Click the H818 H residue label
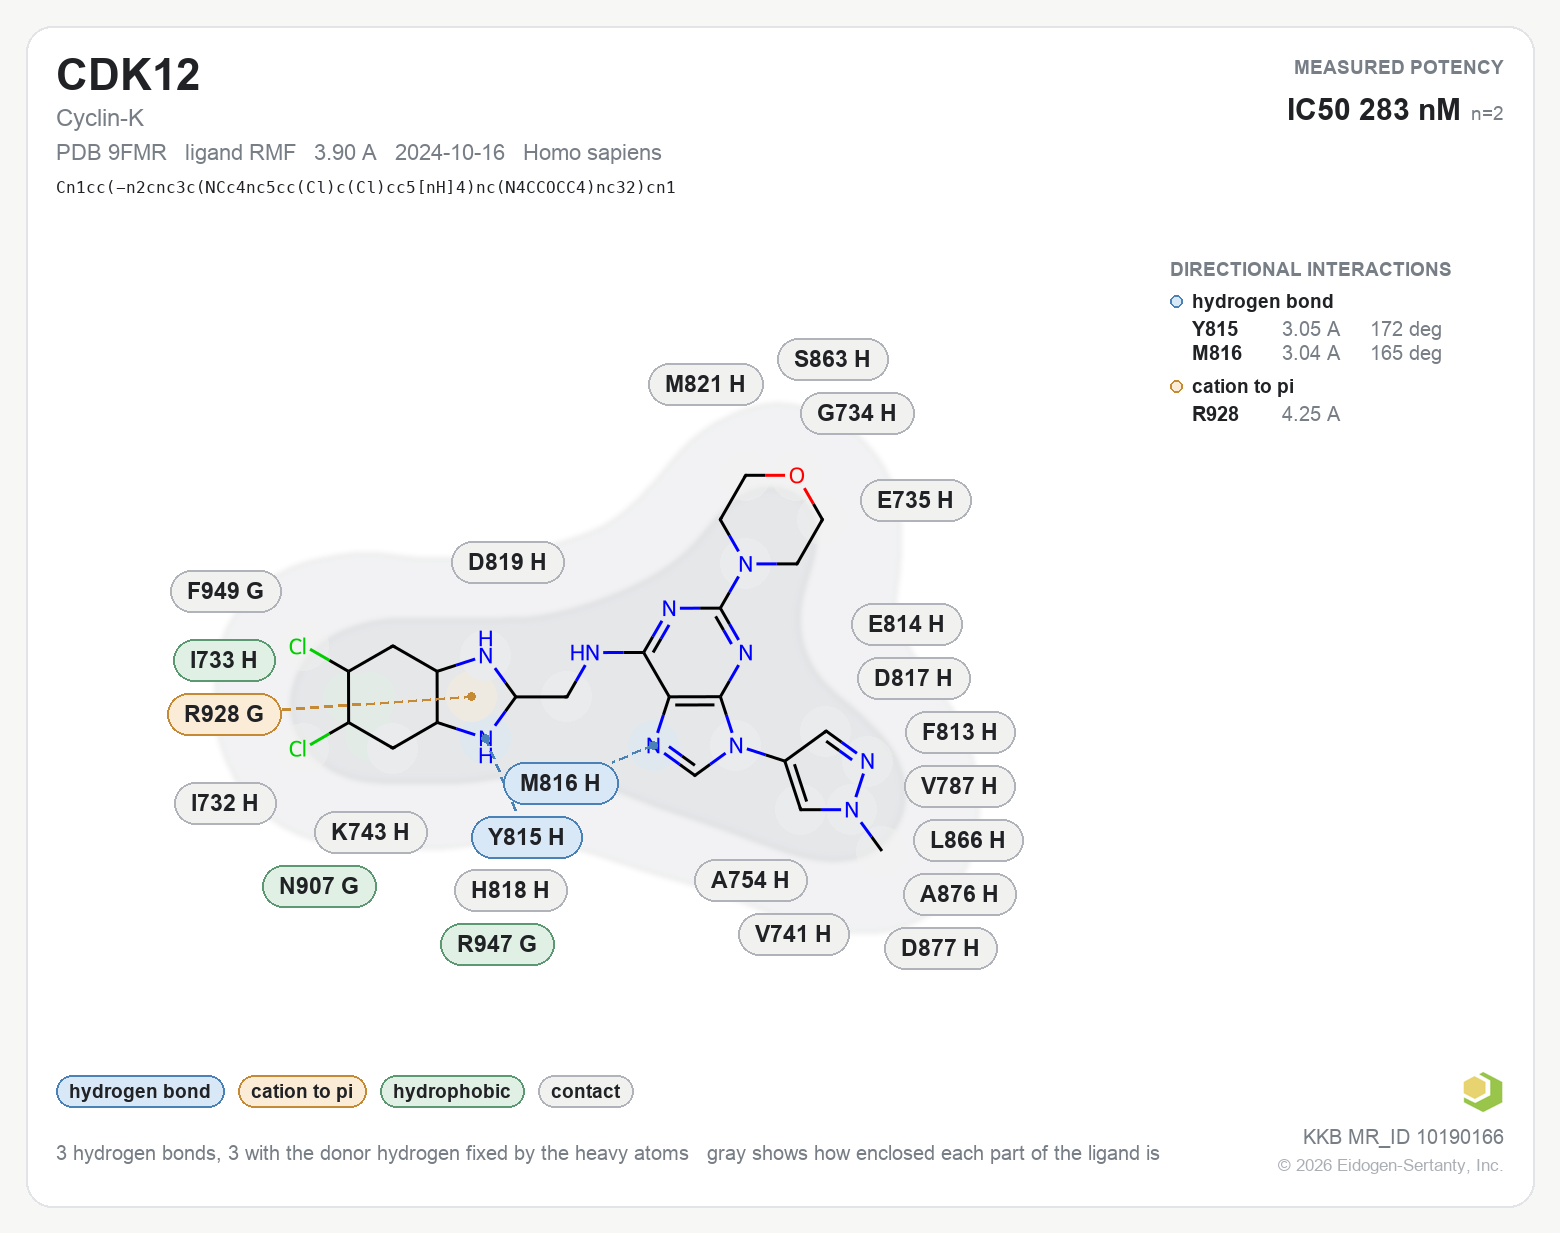Image resolution: width=1560 pixels, height=1233 pixels. (510, 890)
